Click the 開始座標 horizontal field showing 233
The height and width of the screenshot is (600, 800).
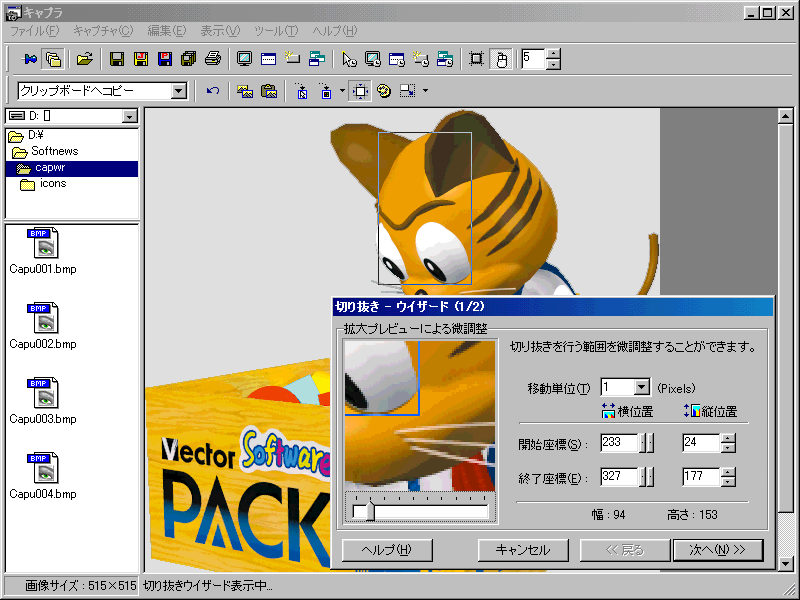(x=619, y=442)
